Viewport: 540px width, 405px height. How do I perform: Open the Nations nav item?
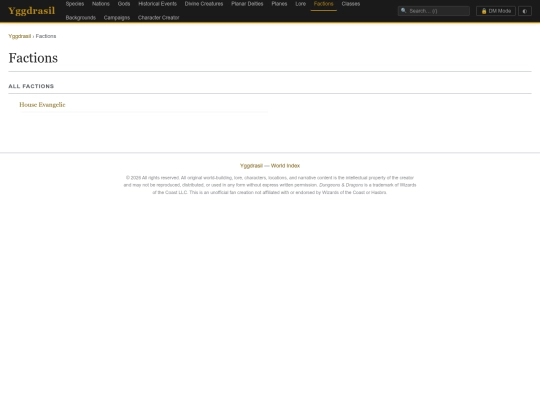(x=101, y=4)
